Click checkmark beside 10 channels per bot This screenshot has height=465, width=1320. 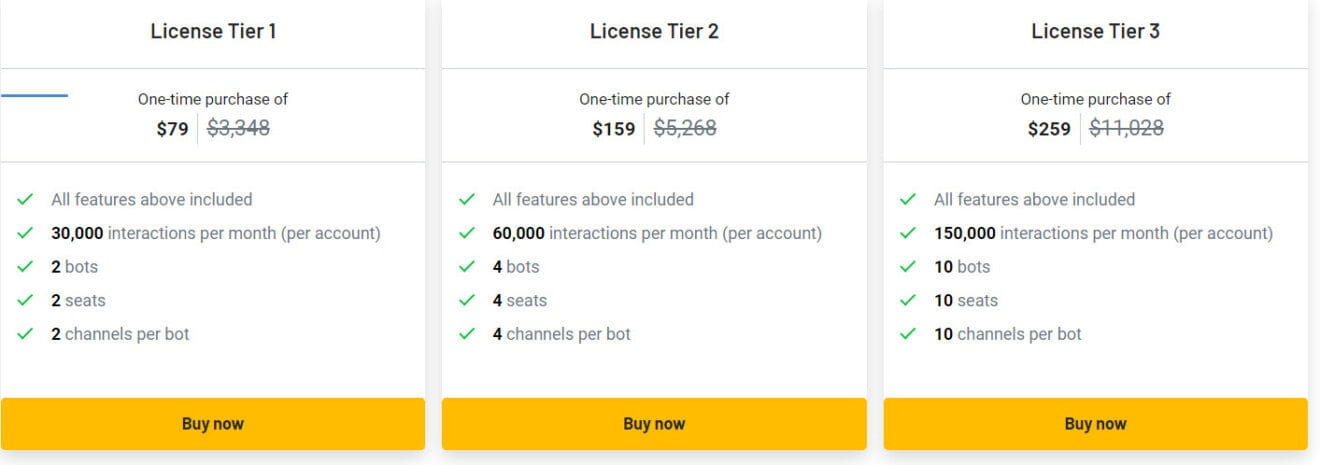pyautogui.click(x=908, y=334)
